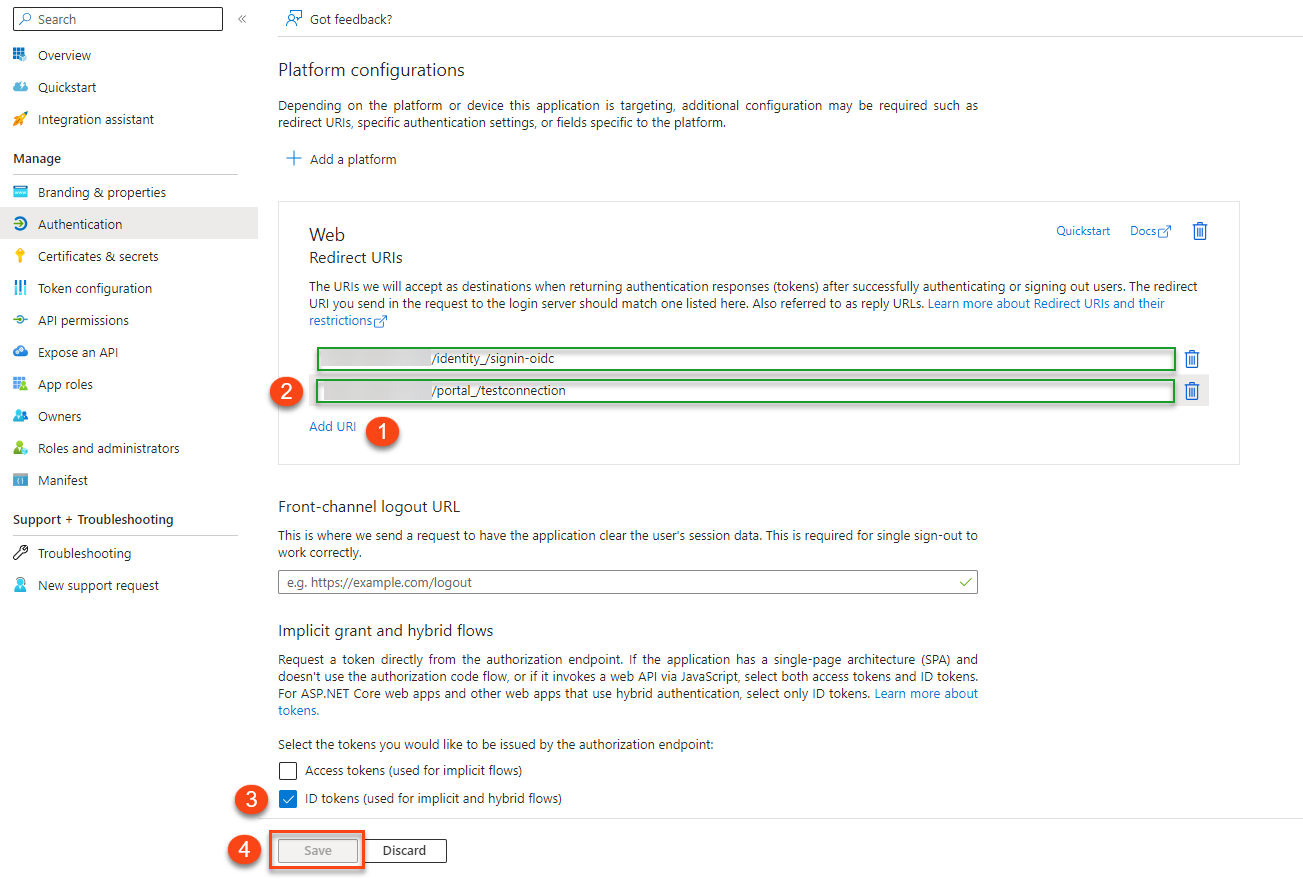Click the Save button
The height and width of the screenshot is (879, 1303).
click(318, 850)
